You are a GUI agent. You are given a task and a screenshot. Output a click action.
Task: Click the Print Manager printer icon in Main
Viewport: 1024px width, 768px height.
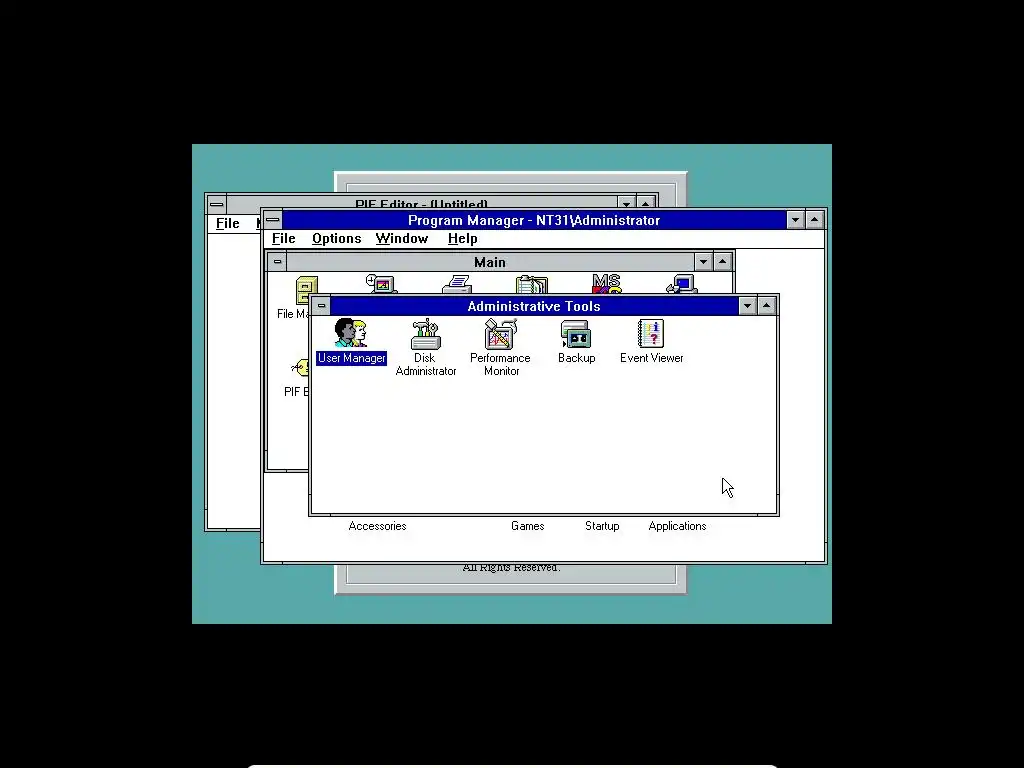point(457,285)
